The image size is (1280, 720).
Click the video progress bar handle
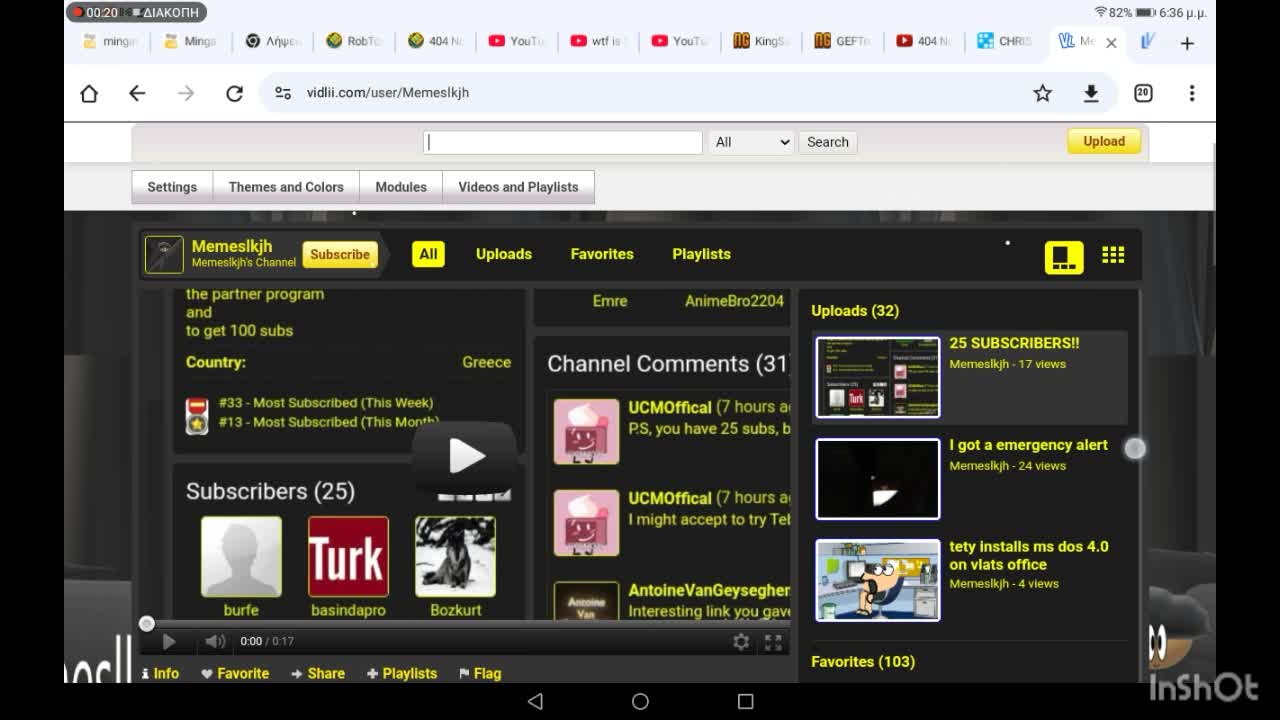[147, 624]
